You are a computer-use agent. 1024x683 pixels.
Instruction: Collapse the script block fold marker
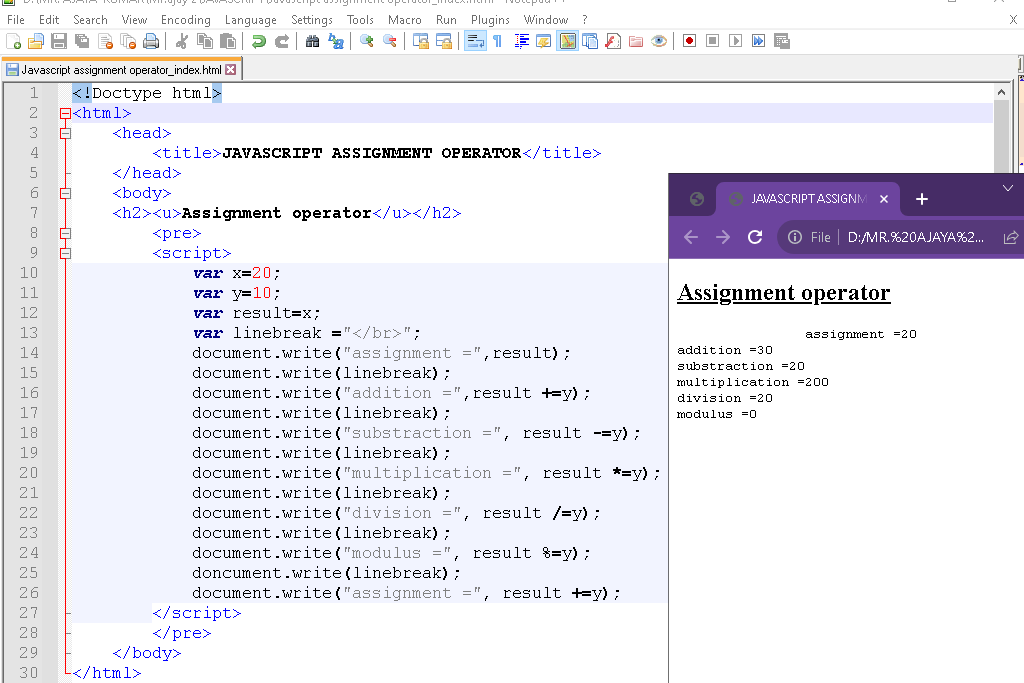pos(66,253)
